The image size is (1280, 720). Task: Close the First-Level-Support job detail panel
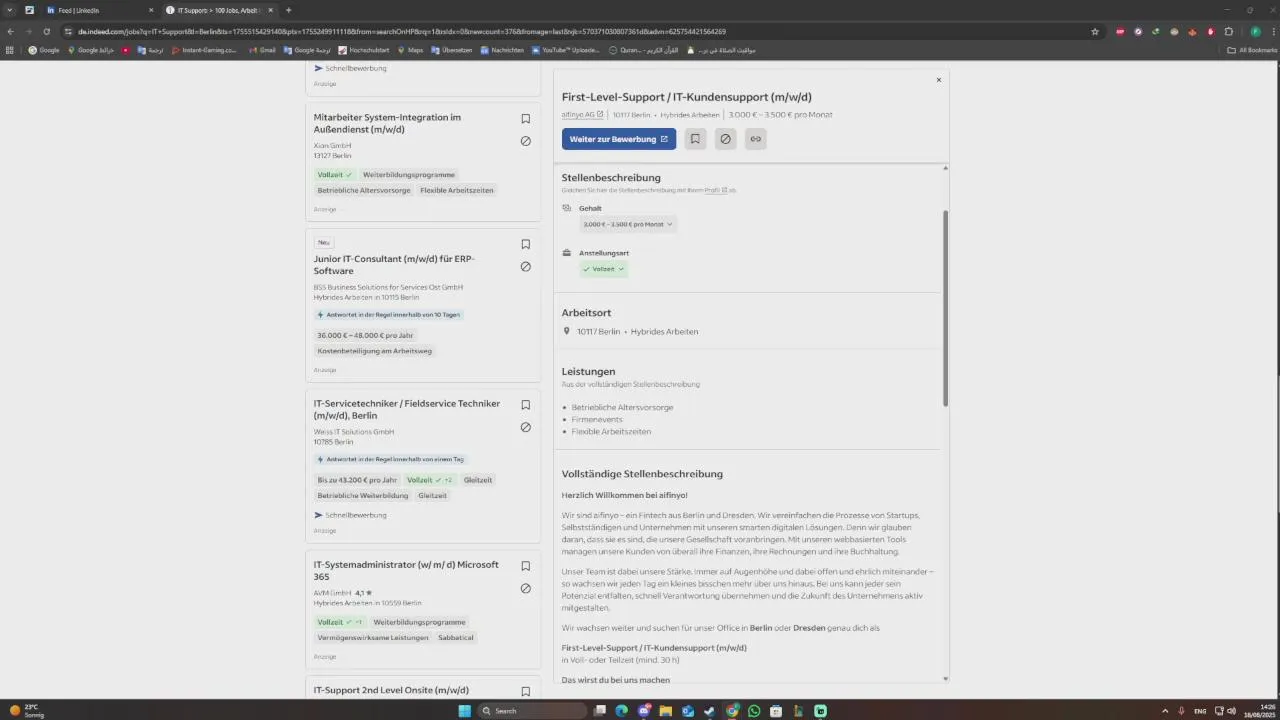pos(938,80)
